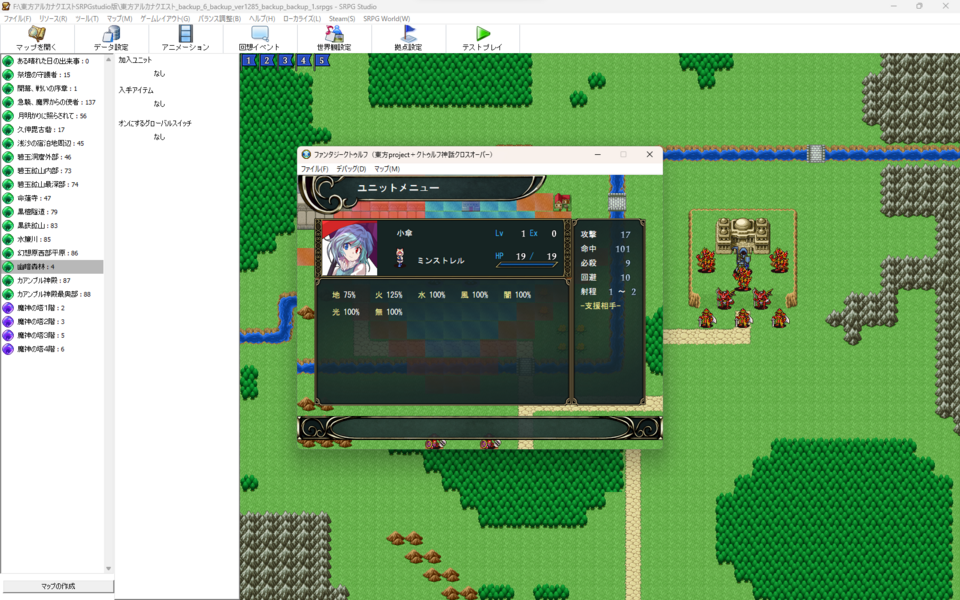Open the ローカライズ(L) menu
The width and height of the screenshot is (960, 600).
tap(302, 18)
